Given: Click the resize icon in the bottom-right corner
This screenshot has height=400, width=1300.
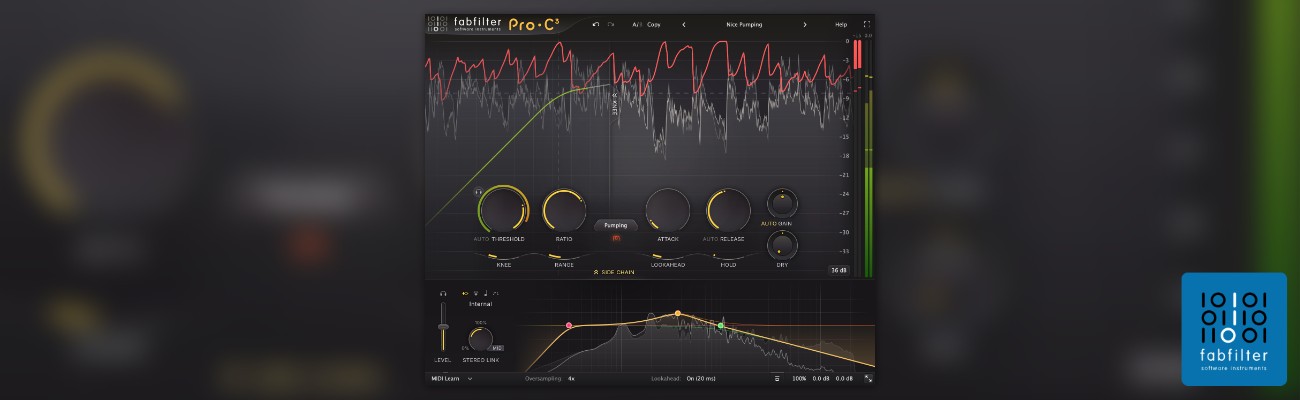Looking at the screenshot, I should (x=868, y=379).
